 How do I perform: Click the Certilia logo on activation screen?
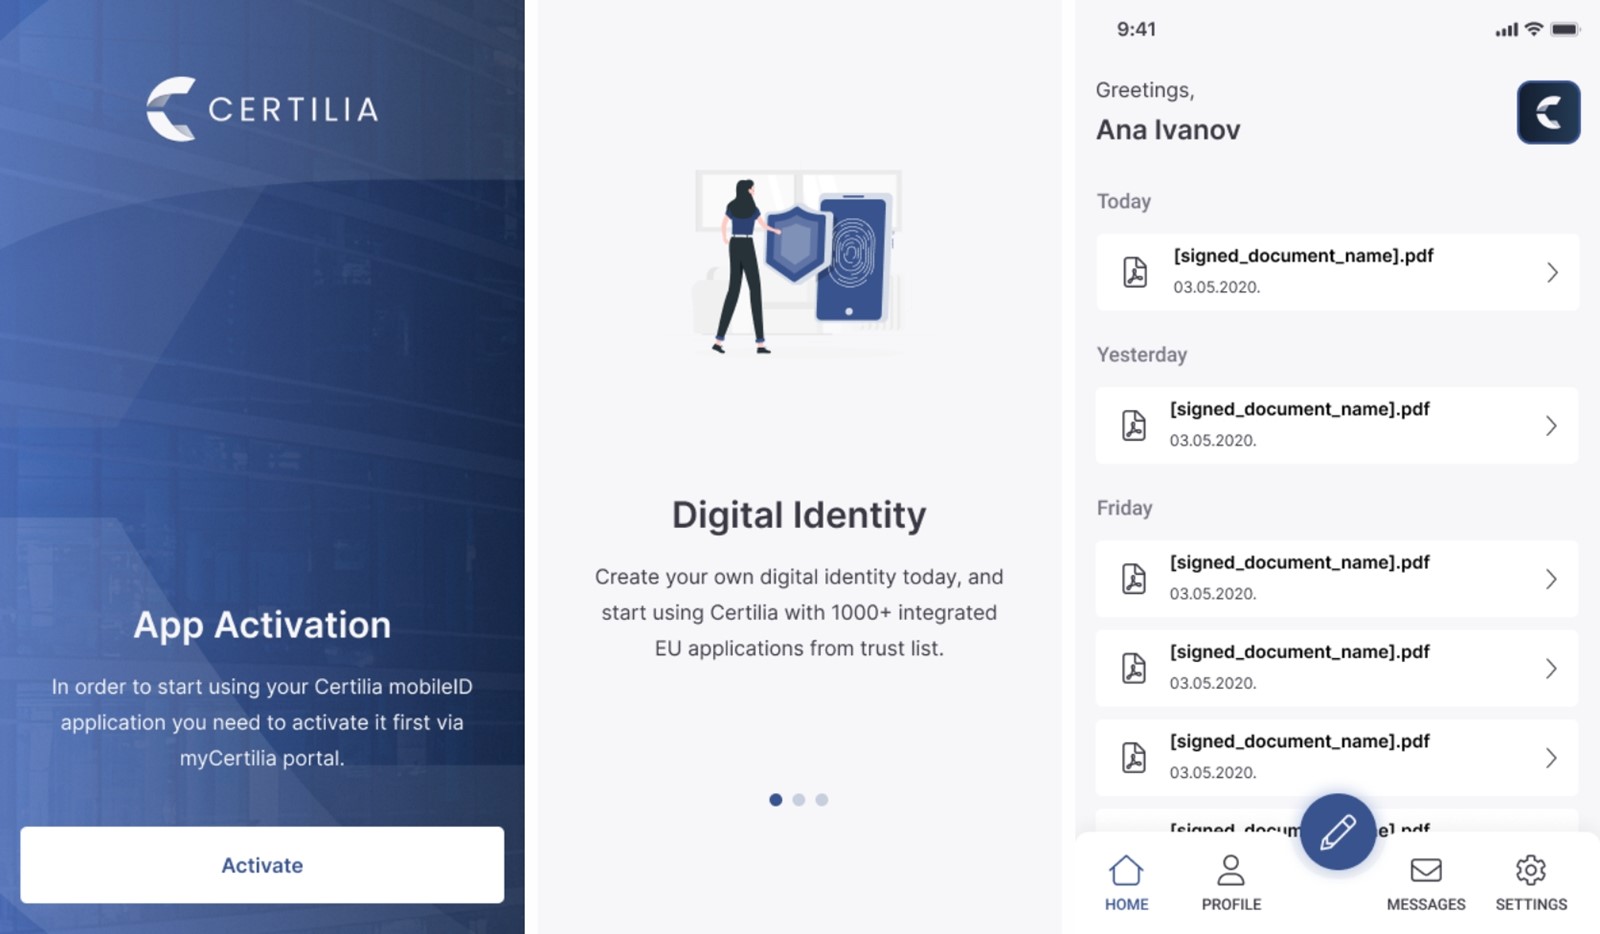pyautogui.click(x=262, y=109)
